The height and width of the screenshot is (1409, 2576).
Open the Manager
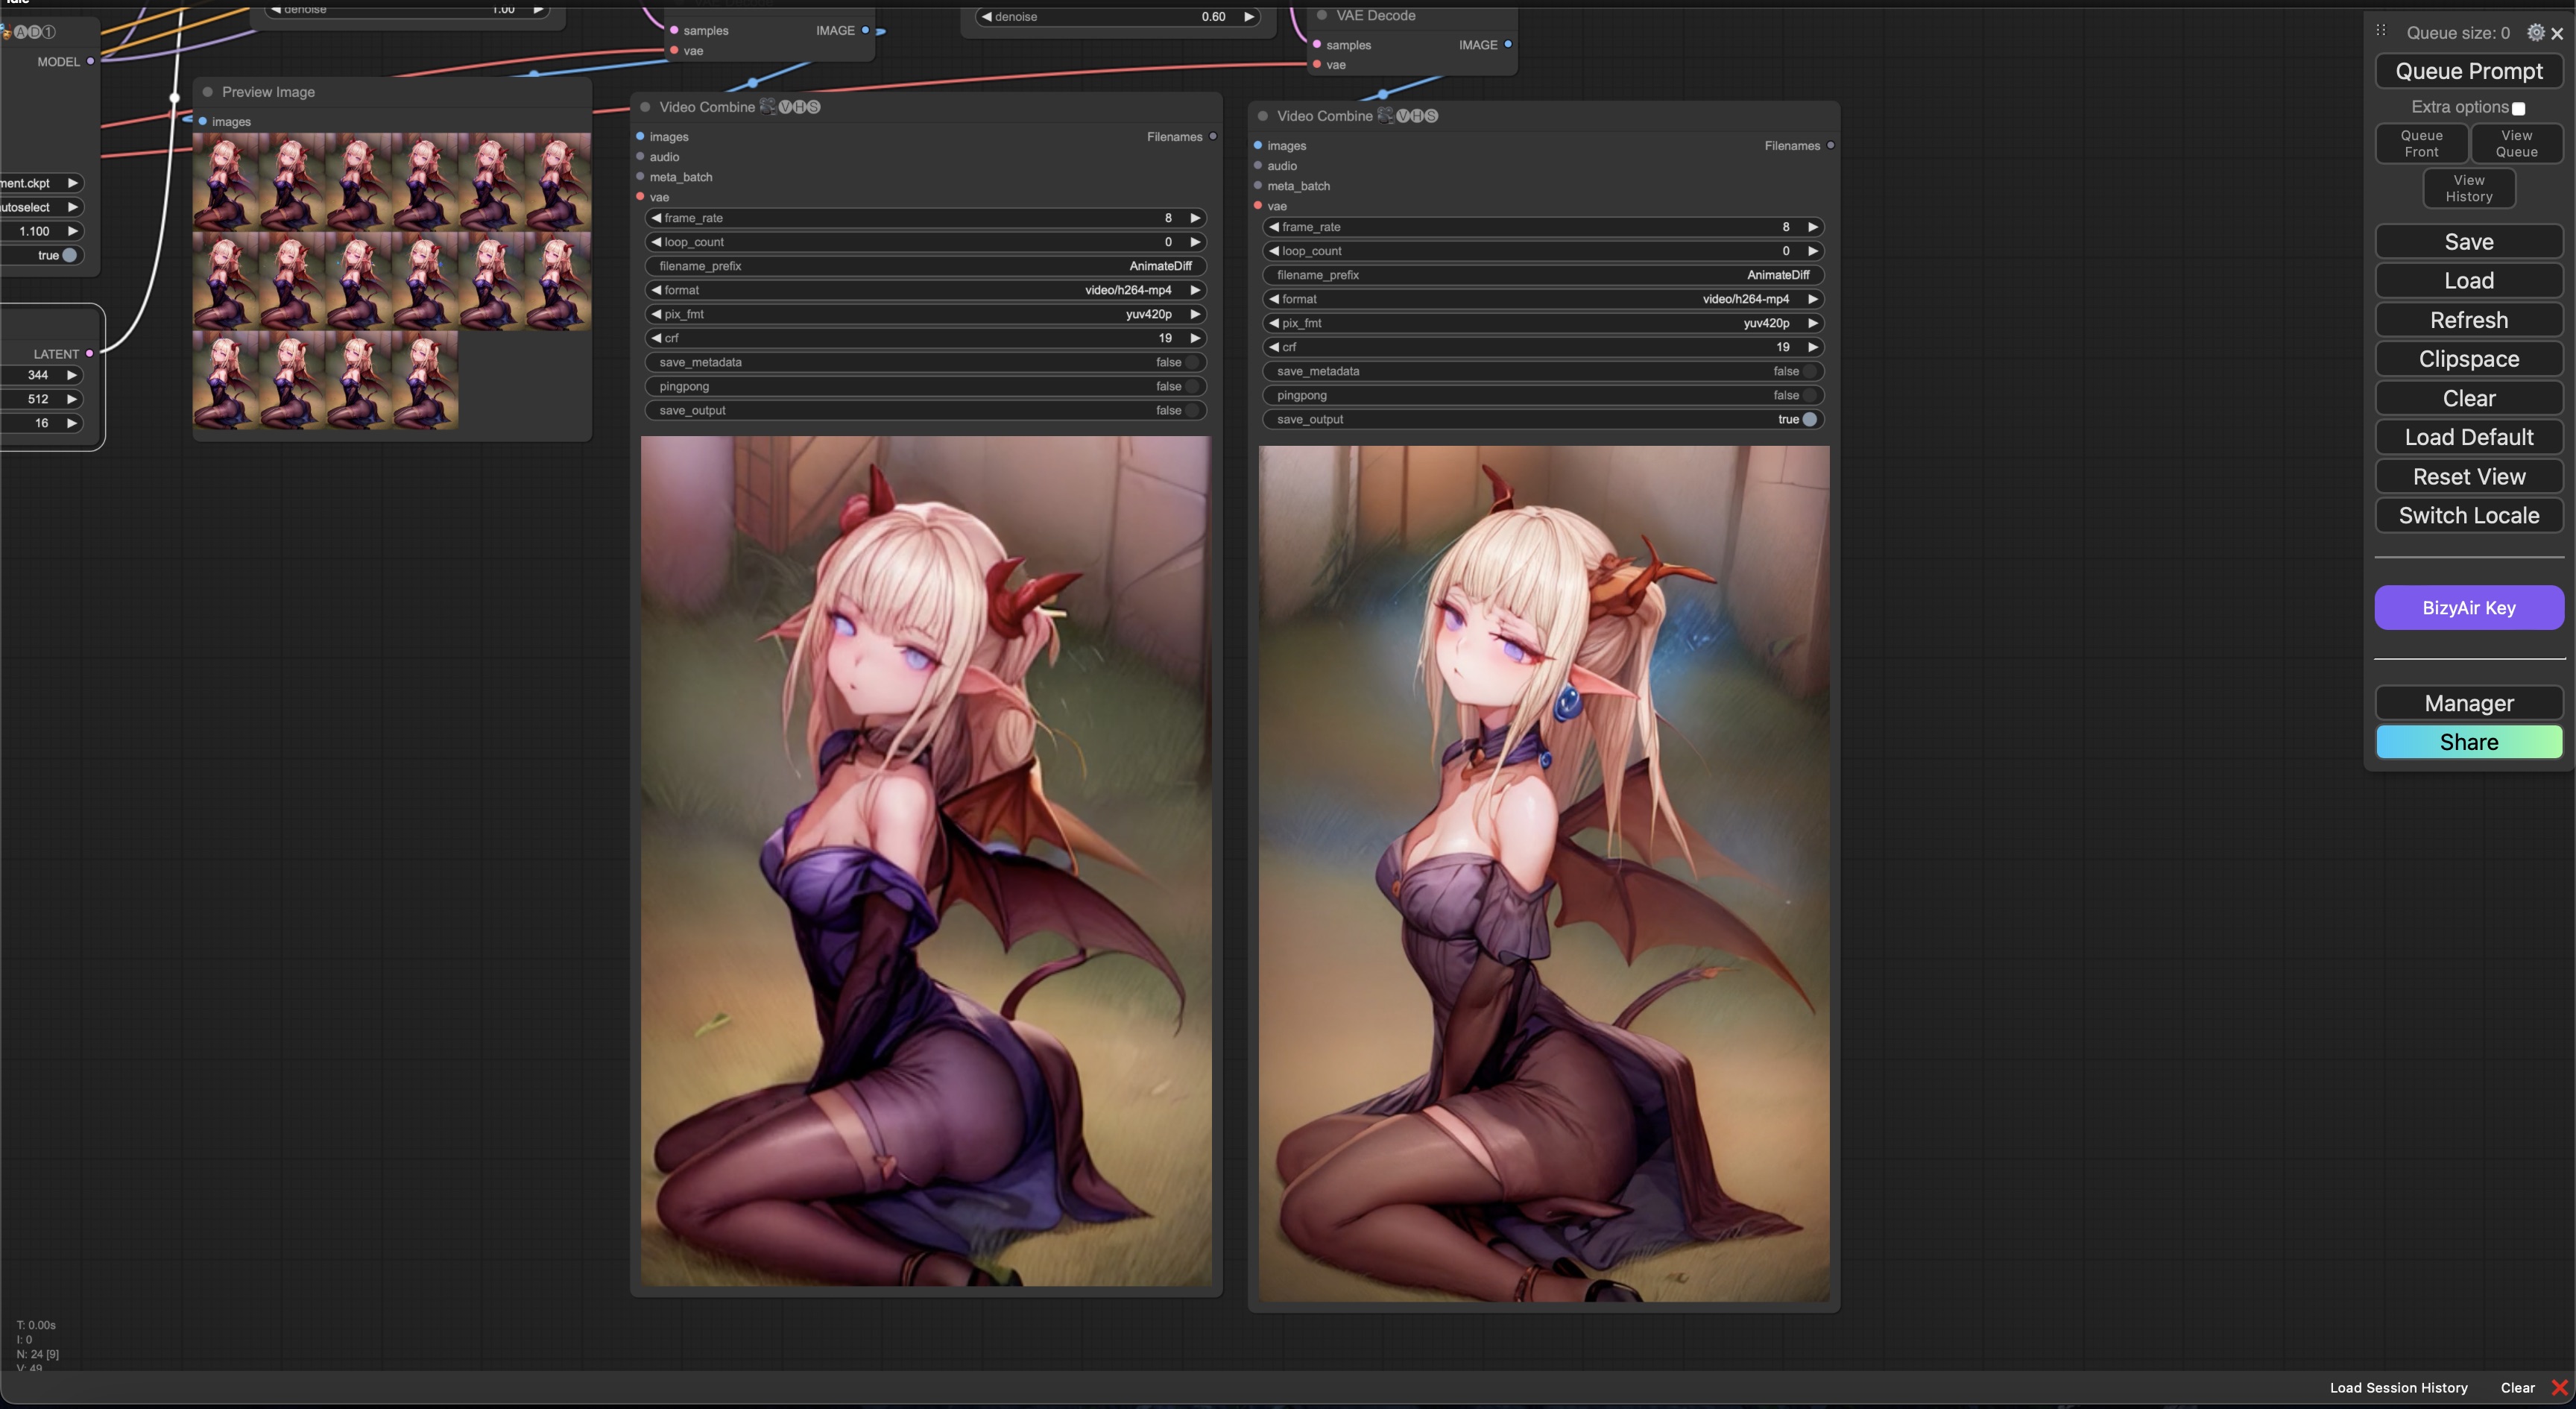tap(2469, 703)
